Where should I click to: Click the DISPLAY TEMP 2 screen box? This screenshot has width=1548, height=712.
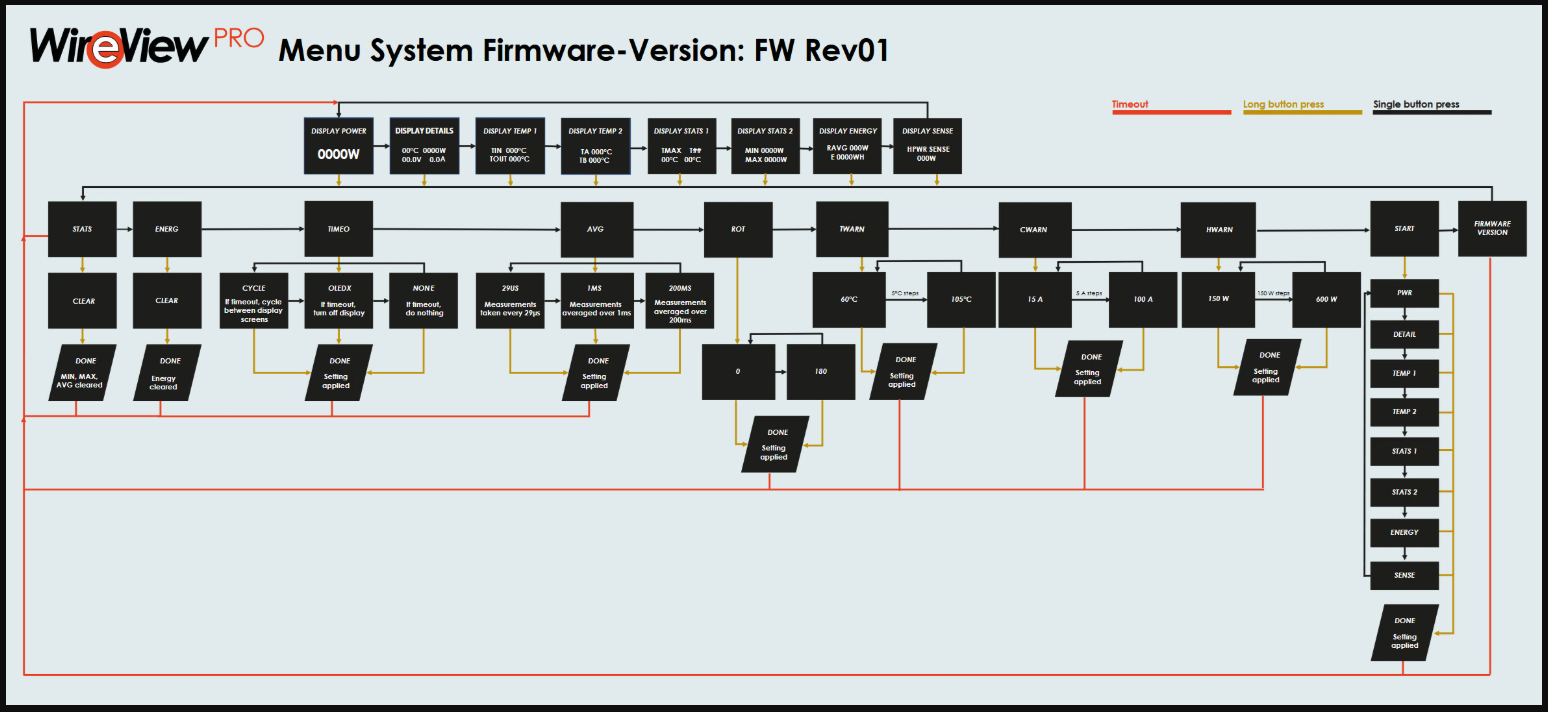click(x=596, y=146)
